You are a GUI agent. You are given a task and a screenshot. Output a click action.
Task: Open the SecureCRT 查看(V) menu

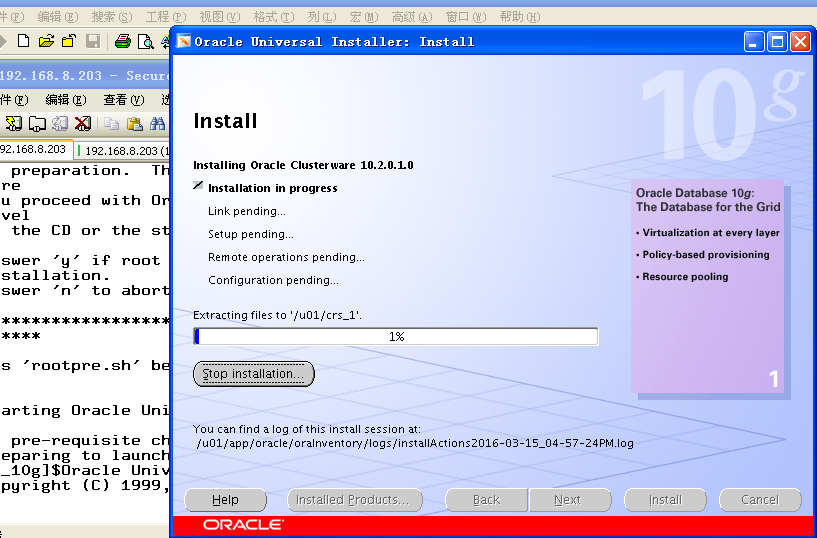coord(123,99)
